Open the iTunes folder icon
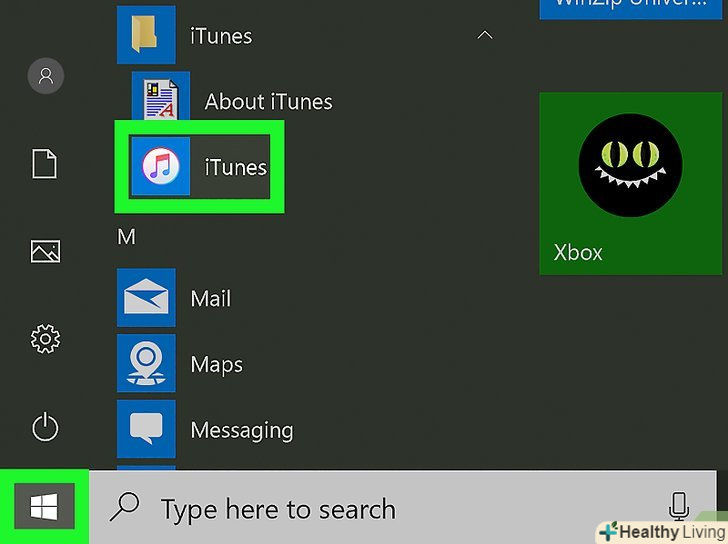728x544 pixels. tap(146, 35)
